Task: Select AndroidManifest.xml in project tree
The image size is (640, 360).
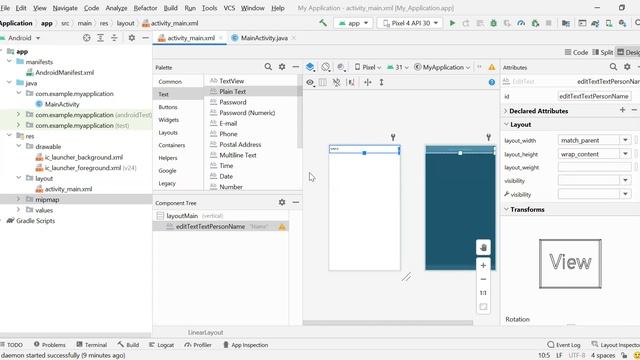Action: [64, 72]
